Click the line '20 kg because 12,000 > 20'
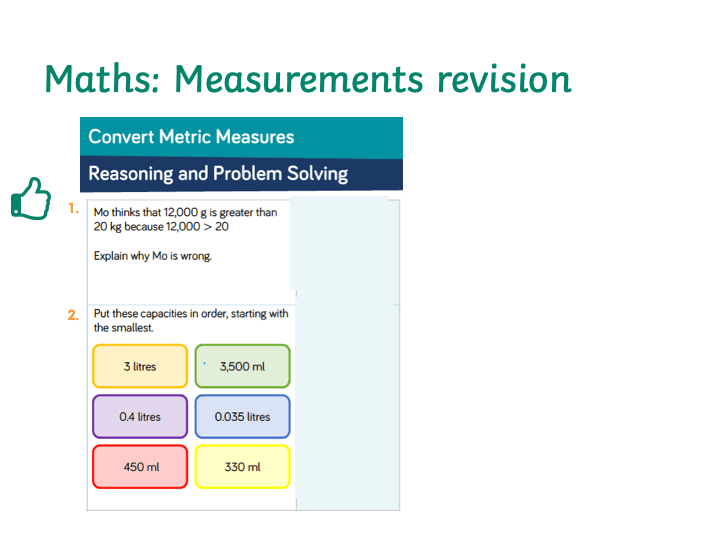The width and height of the screenshot is (720, 540). point(161,226)
